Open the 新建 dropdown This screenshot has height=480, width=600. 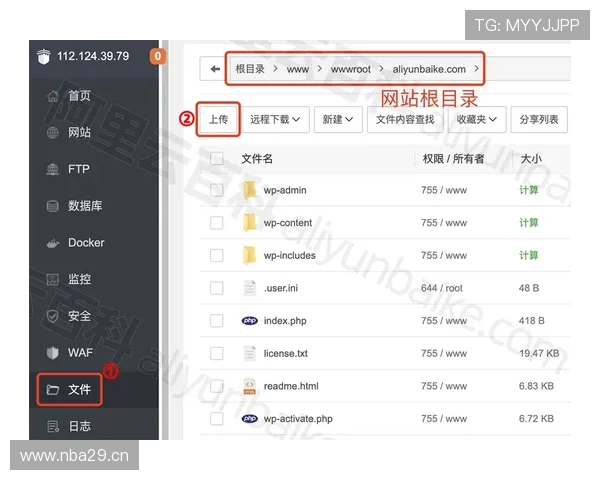pyautogui.click(x=338, y=119)
